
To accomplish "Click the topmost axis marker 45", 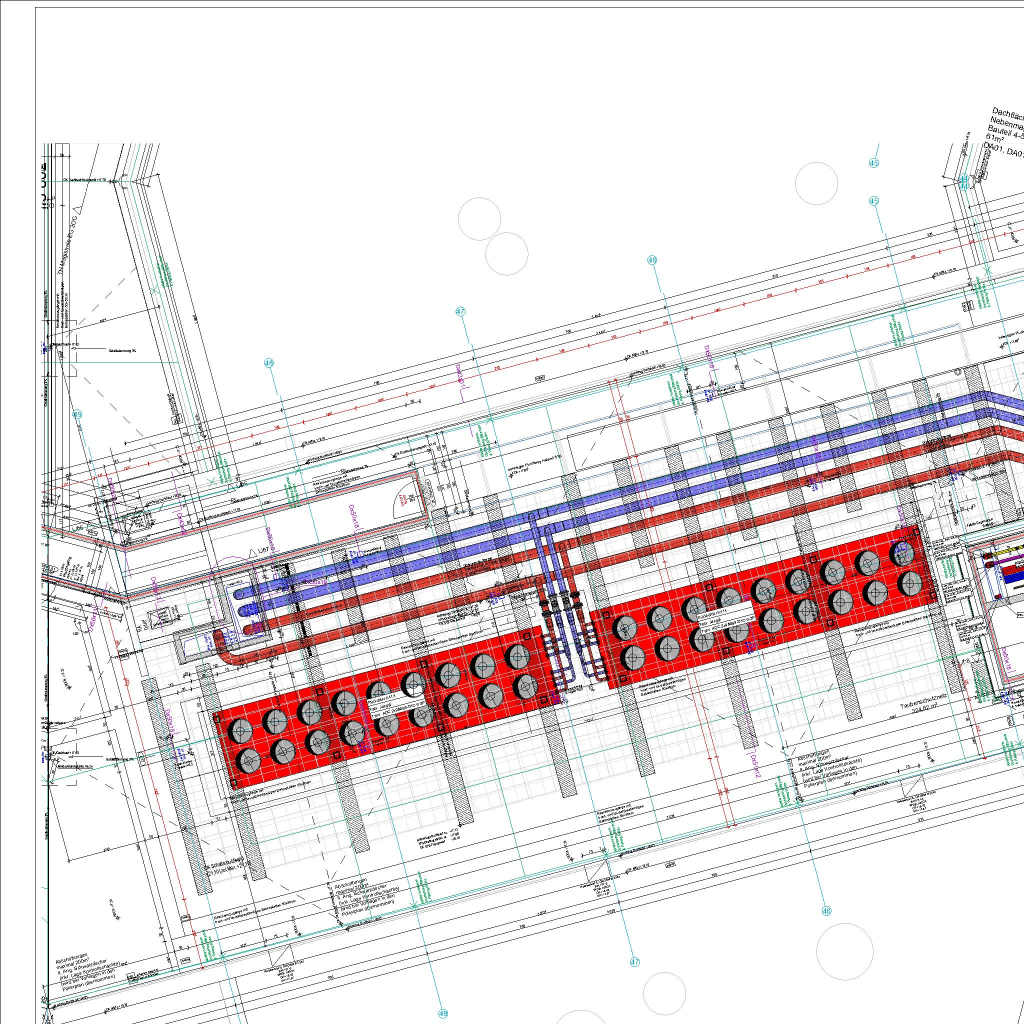I will click(x=873, y=163).
